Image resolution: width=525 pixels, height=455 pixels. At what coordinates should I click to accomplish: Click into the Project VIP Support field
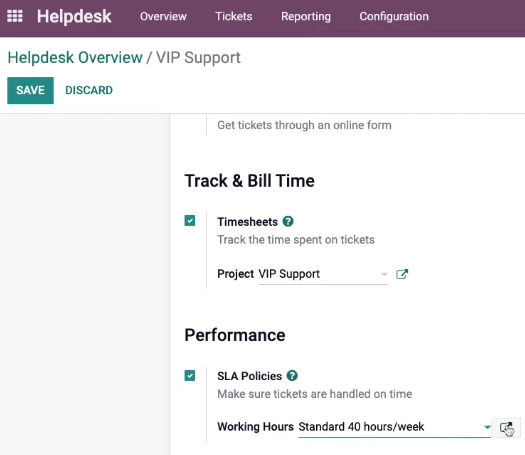[x=323, y=274]
